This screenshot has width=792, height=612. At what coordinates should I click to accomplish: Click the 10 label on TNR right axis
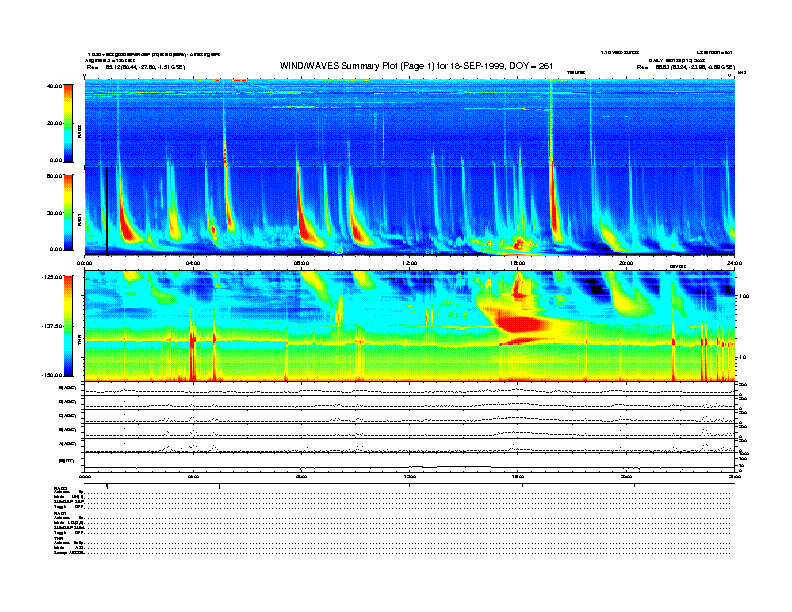click(743, 358)
